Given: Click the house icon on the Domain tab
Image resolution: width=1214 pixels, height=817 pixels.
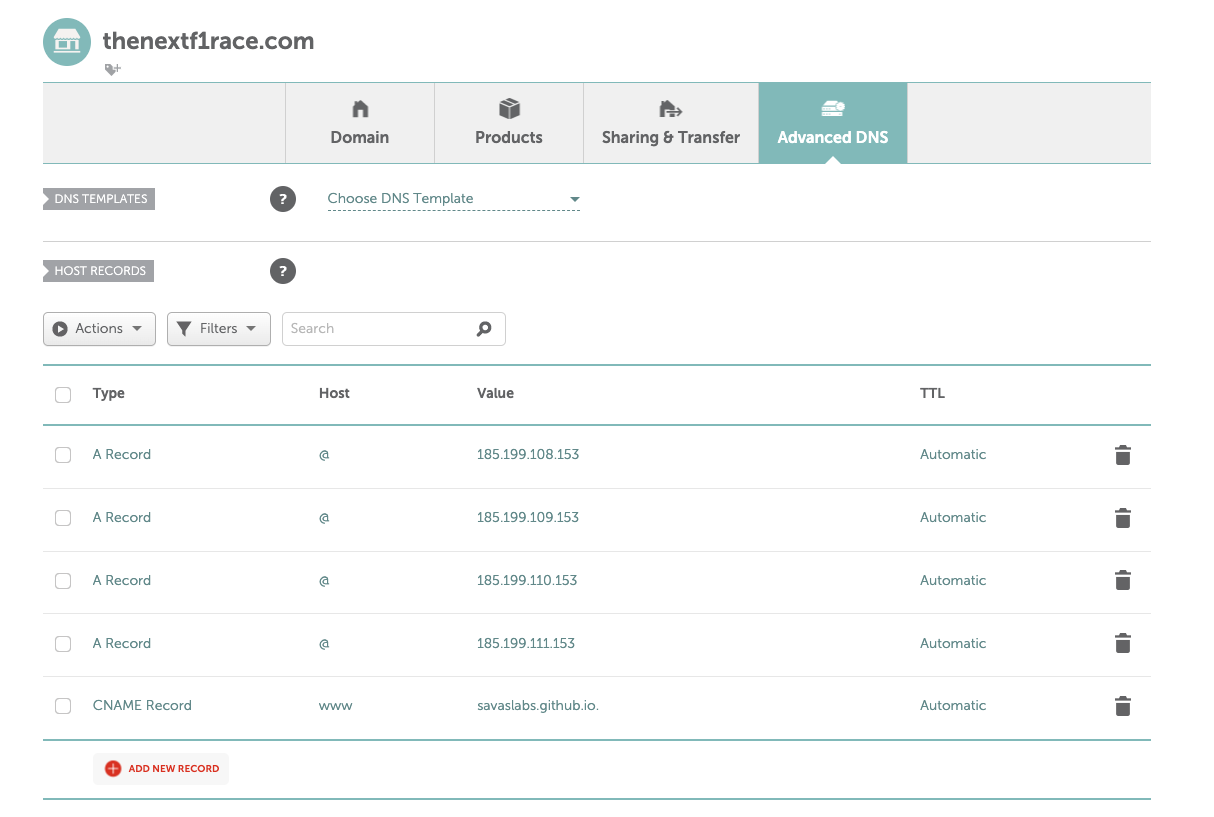Looking at the screenshot, I should pyautogui.click(x=359, y=108).
